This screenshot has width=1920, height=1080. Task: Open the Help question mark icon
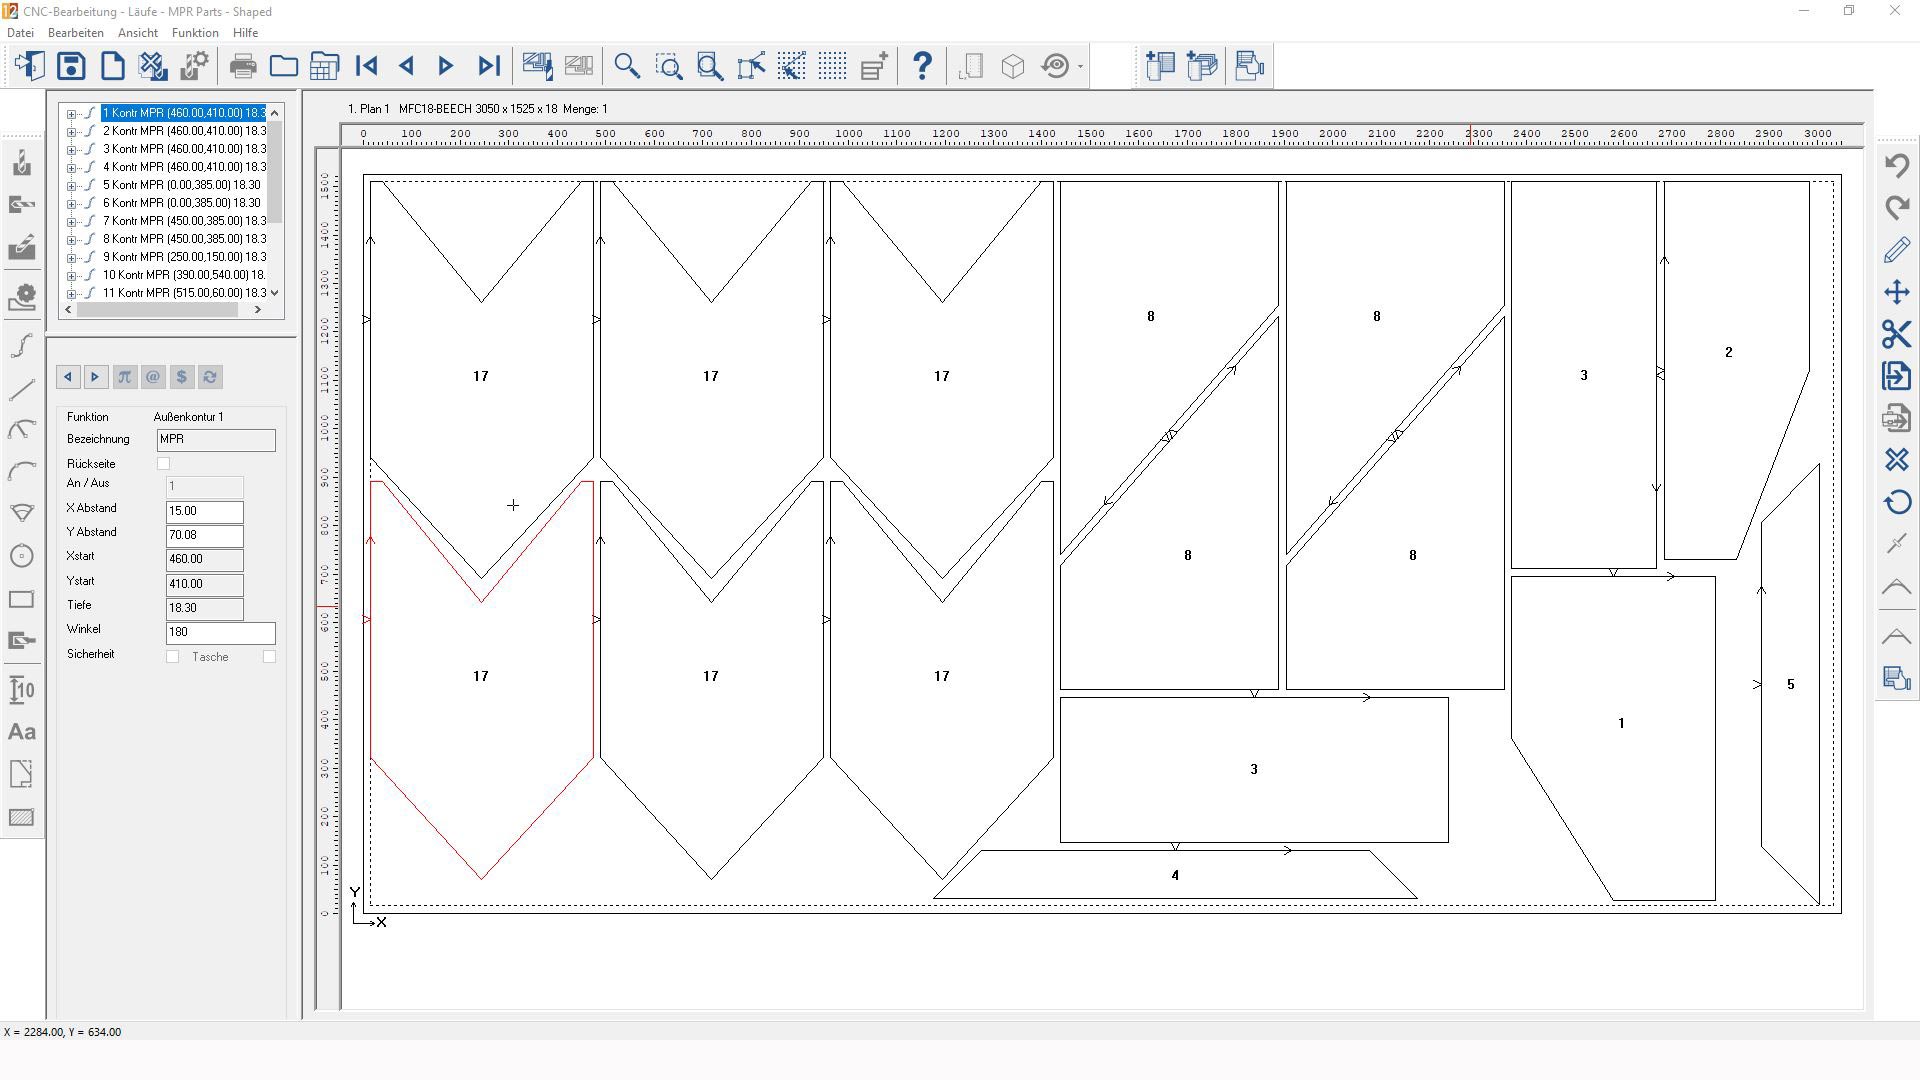point(922,66)
